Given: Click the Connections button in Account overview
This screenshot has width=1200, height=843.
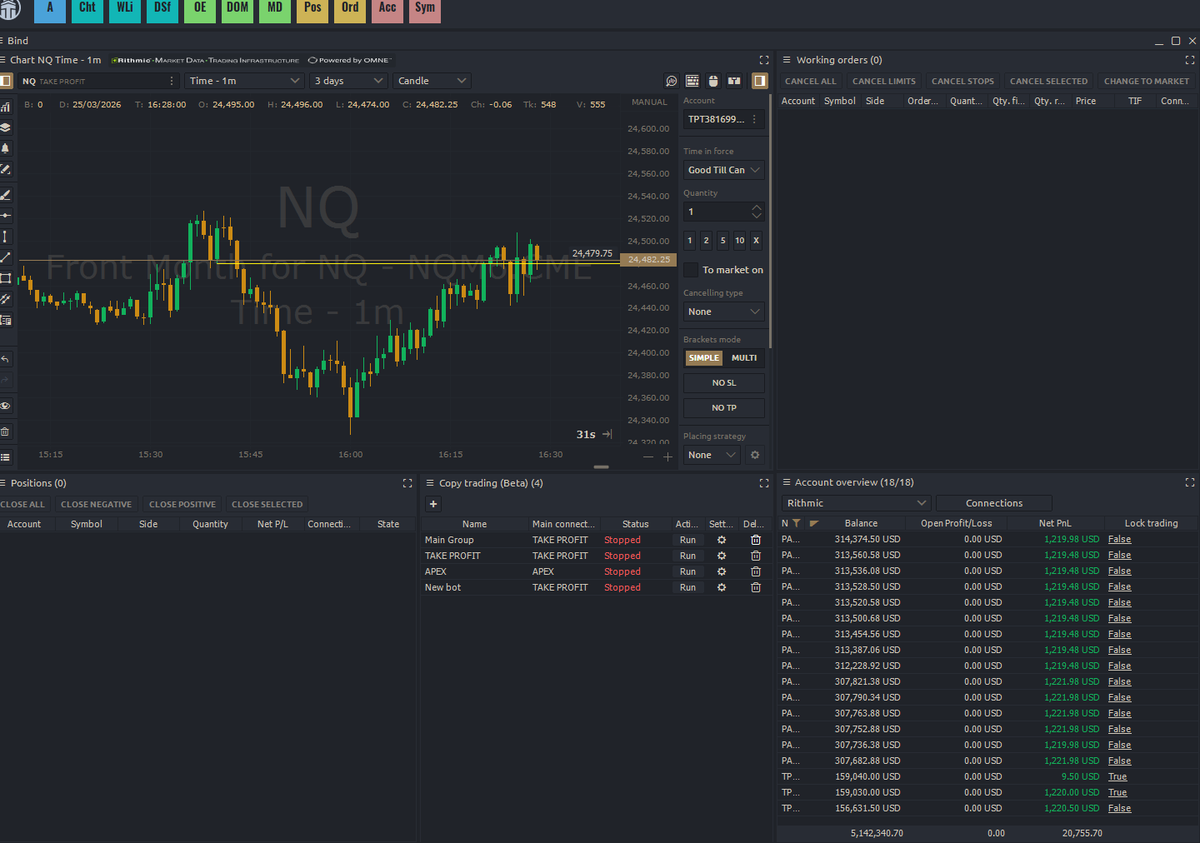Looking at the screenshot, I should point(994,503).
